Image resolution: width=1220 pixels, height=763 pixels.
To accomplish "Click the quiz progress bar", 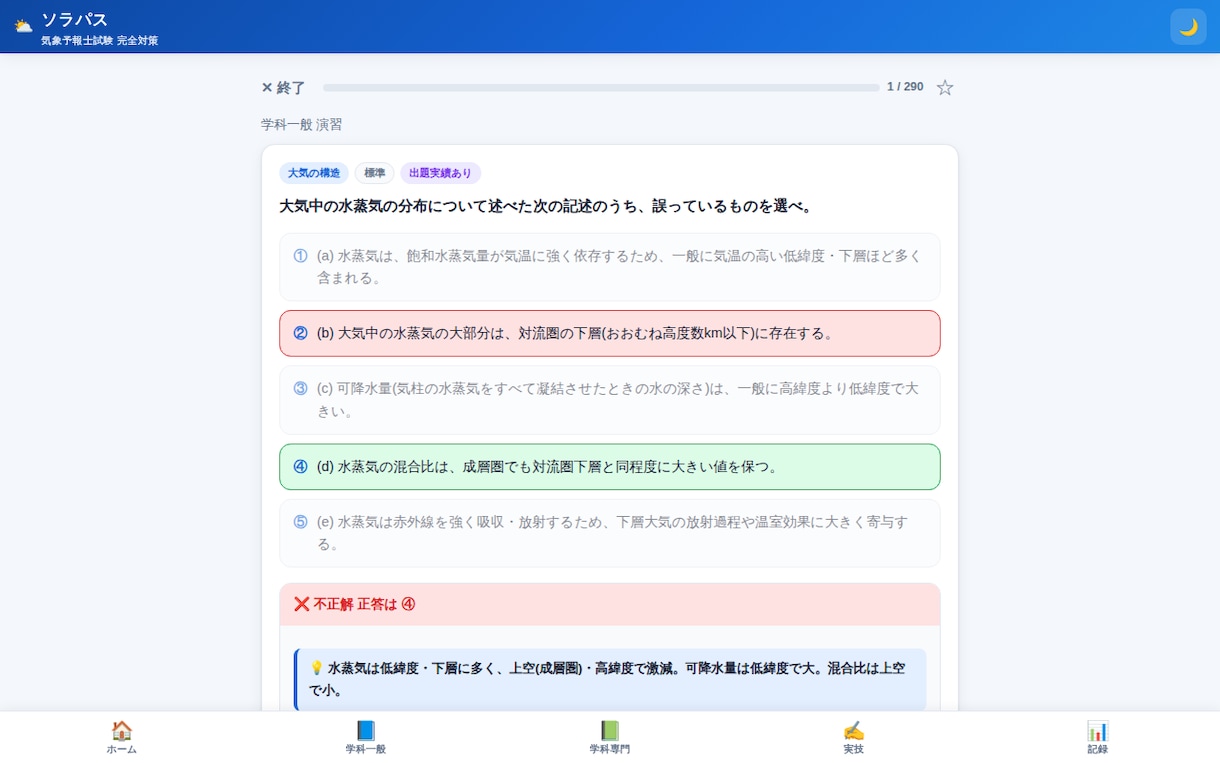I will (x=601, y=88).
